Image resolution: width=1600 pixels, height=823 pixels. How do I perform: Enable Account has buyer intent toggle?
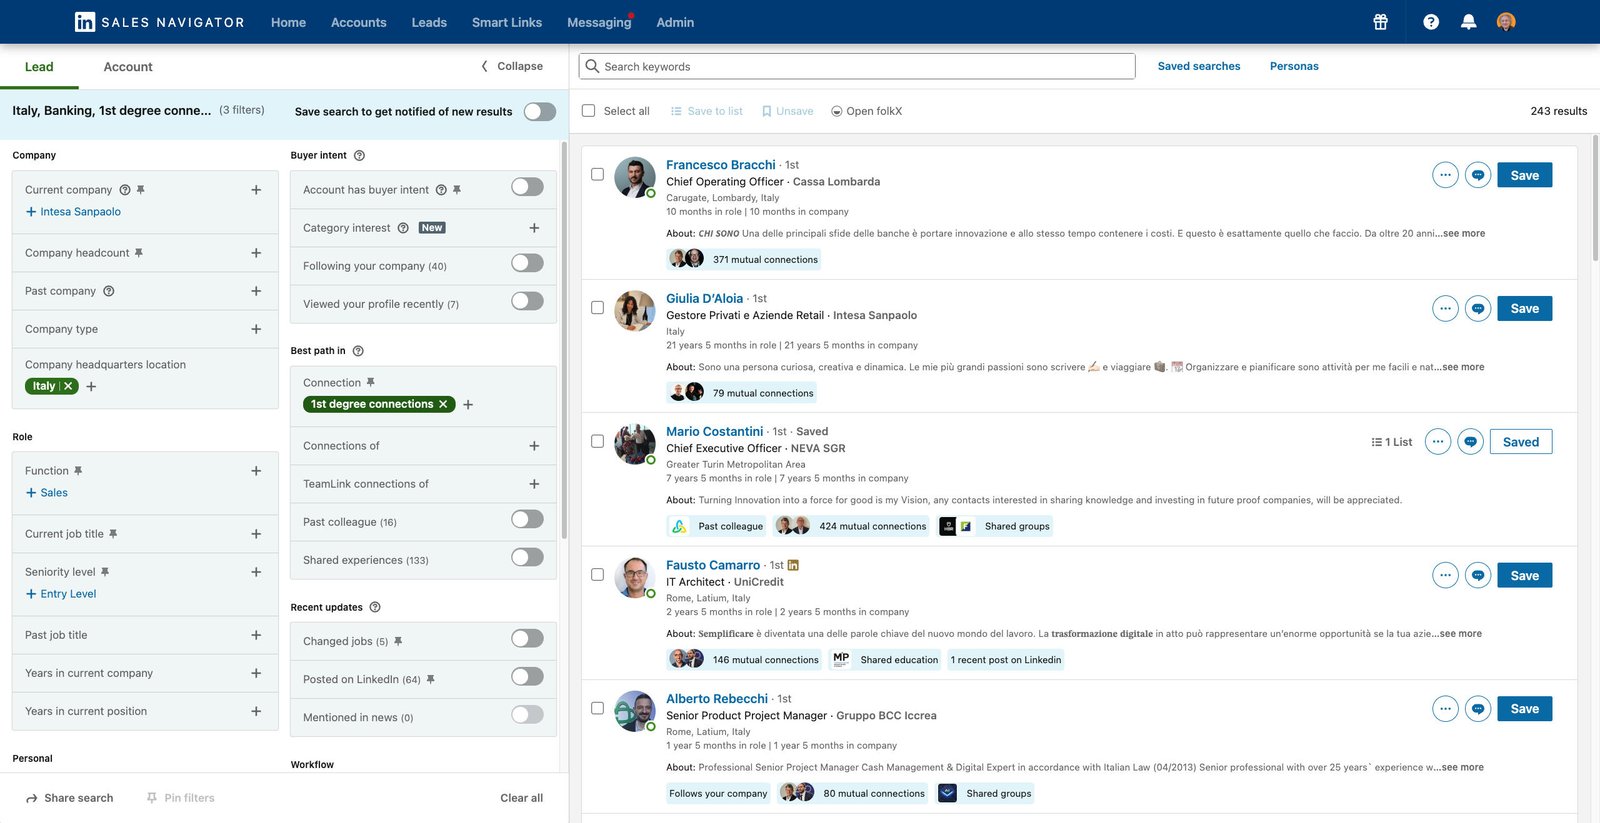pyautogui.click(x=527, y=187)
